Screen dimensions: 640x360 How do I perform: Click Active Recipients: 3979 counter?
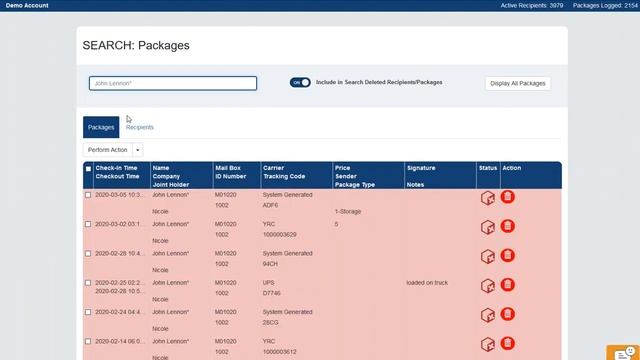point(532,5)
